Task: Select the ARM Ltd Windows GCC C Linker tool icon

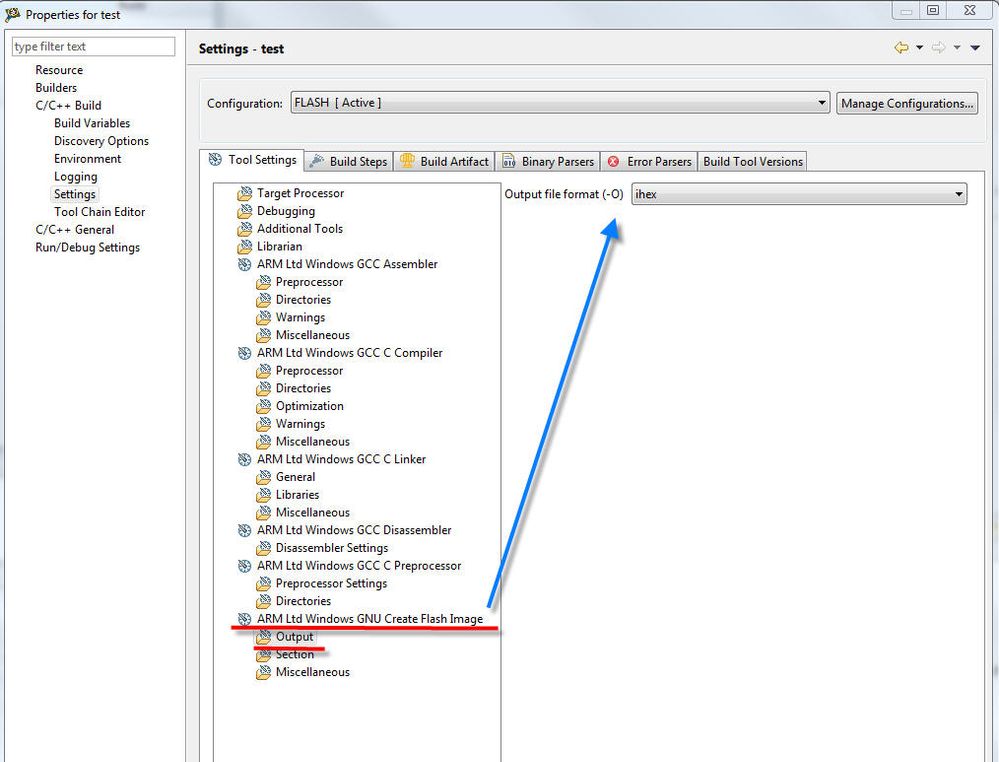Action: (244, 459)
